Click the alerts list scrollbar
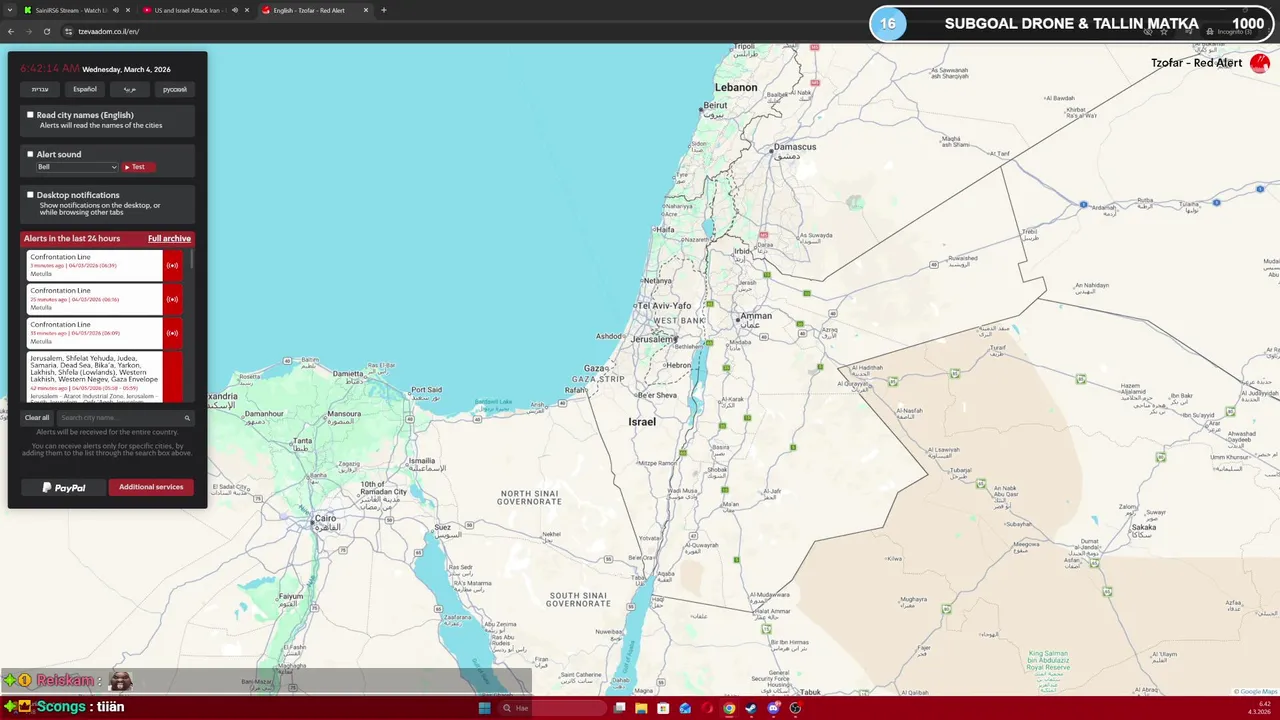 [191, 260]
